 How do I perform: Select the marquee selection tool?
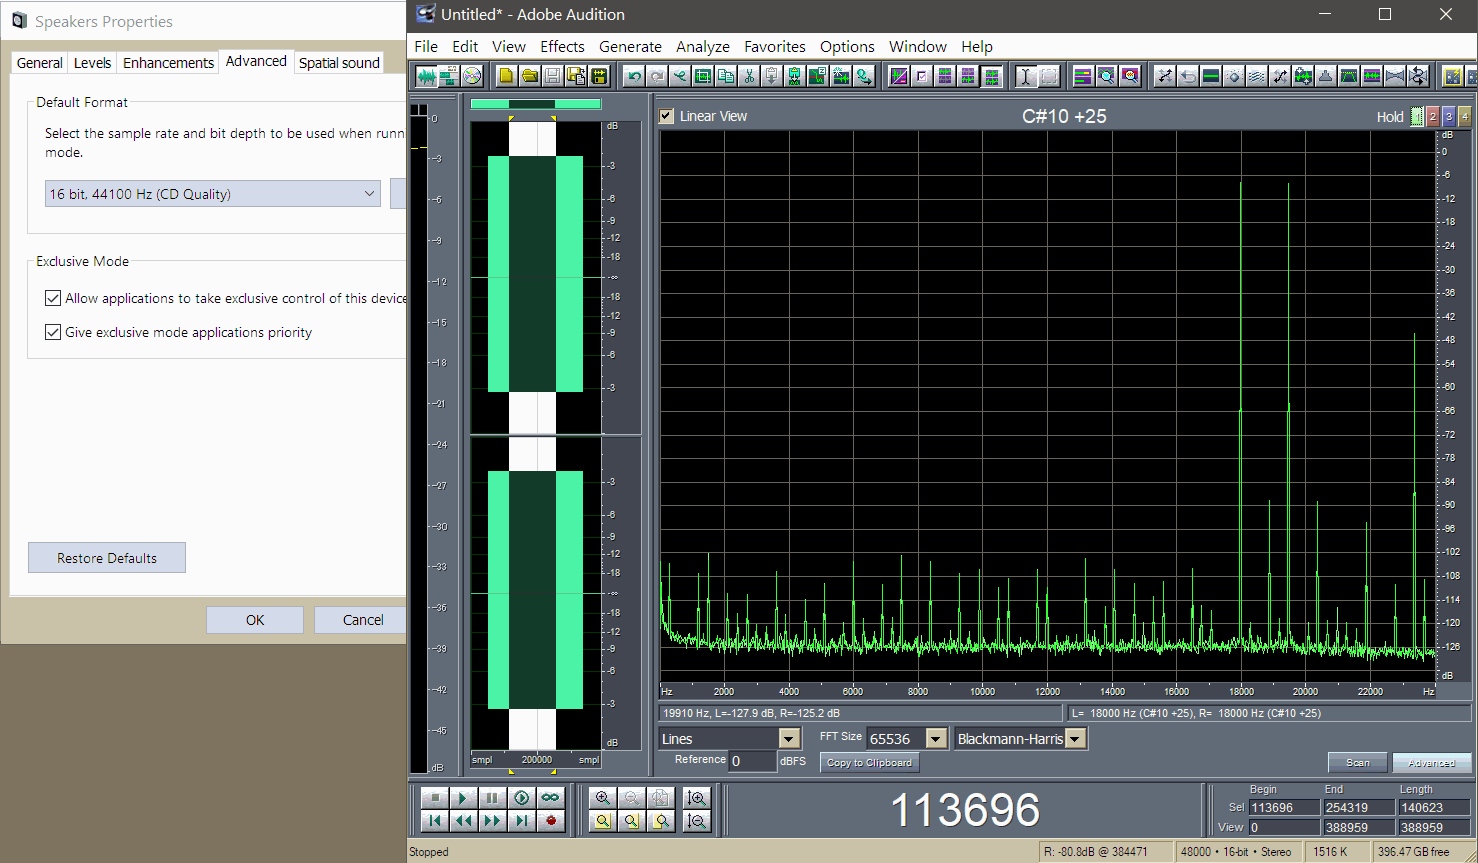(x=1048, y=76)
